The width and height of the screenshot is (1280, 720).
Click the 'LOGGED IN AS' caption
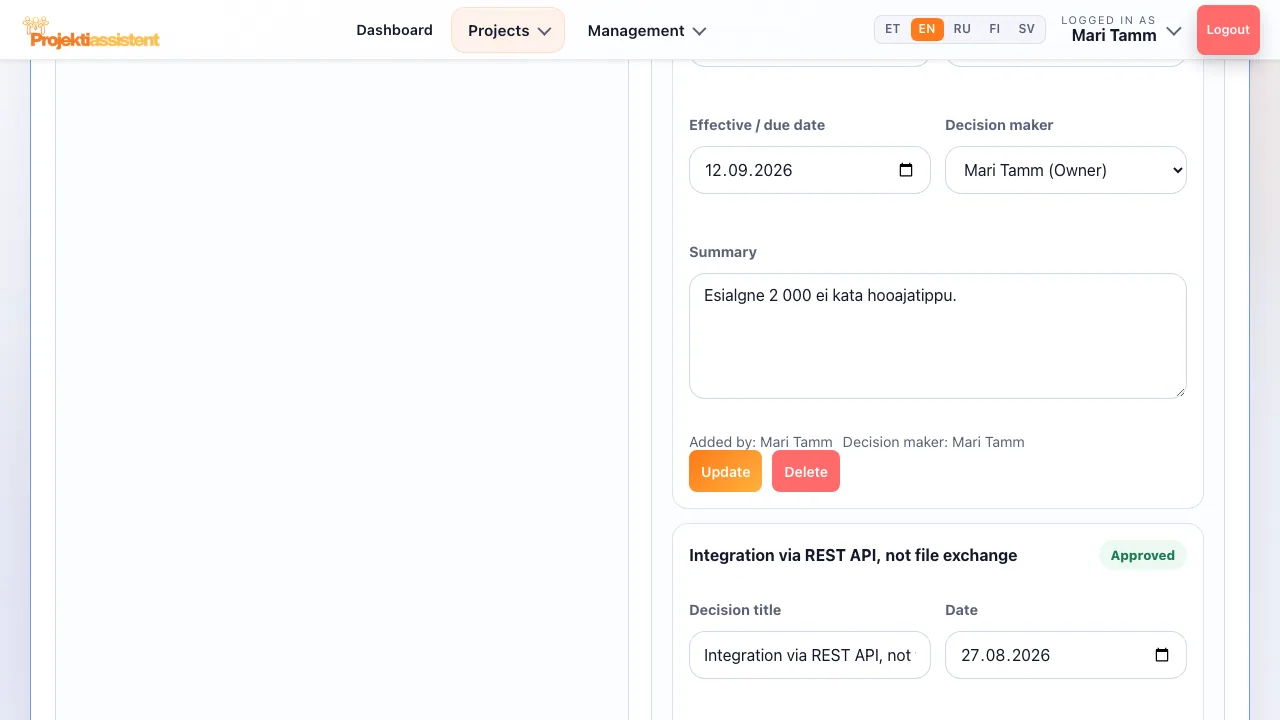click(x=1108, y=20)
